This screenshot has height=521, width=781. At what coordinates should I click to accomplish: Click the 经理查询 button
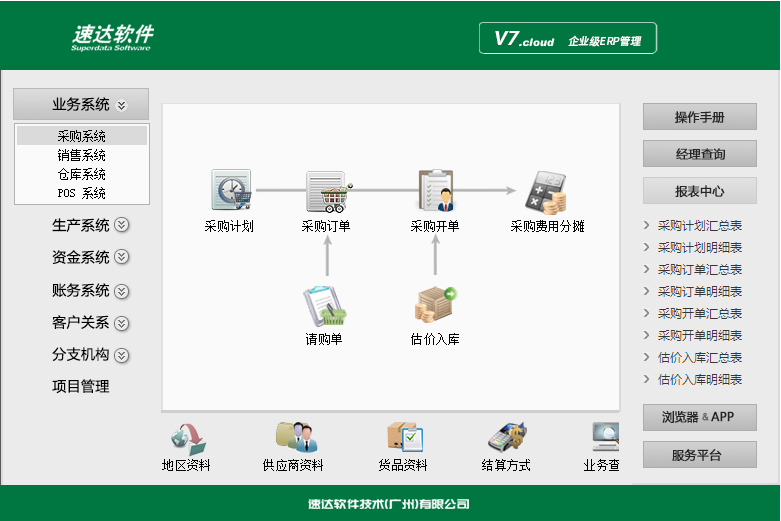point(700,154)
